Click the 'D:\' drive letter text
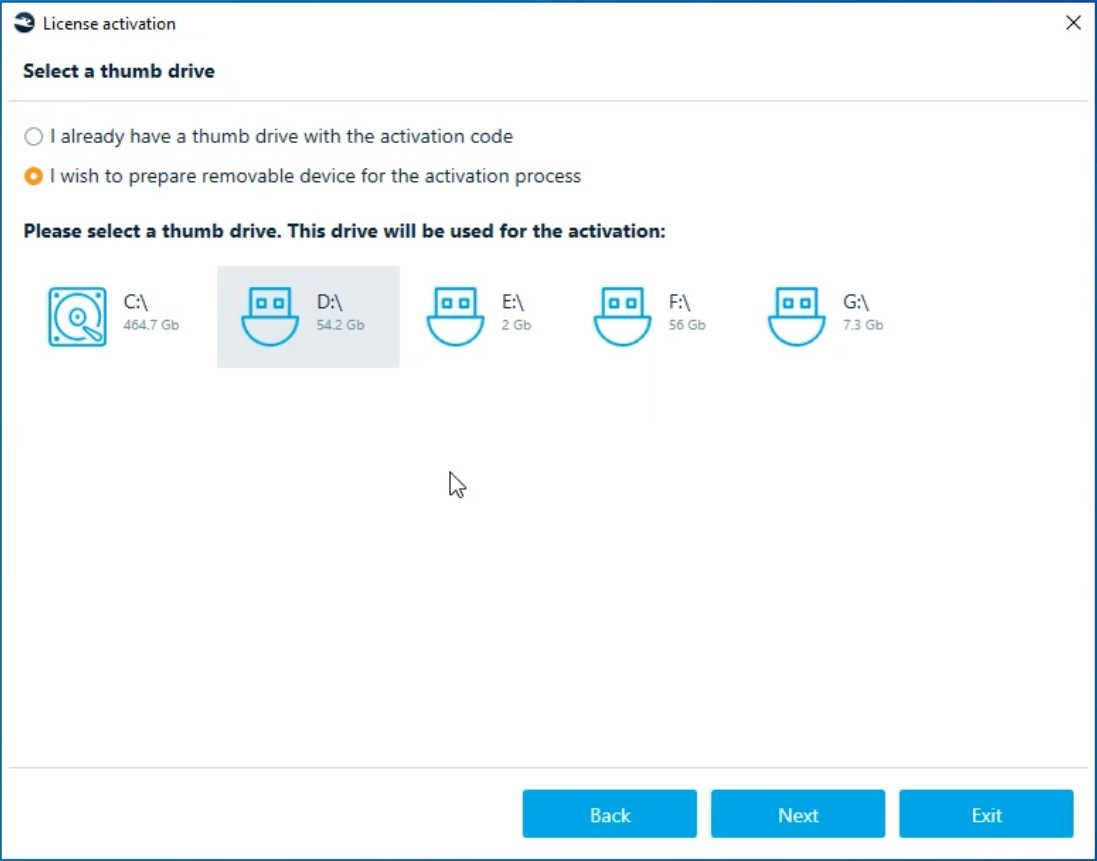This screenshot has width=1097, height=861. click(x=330, y=302)
